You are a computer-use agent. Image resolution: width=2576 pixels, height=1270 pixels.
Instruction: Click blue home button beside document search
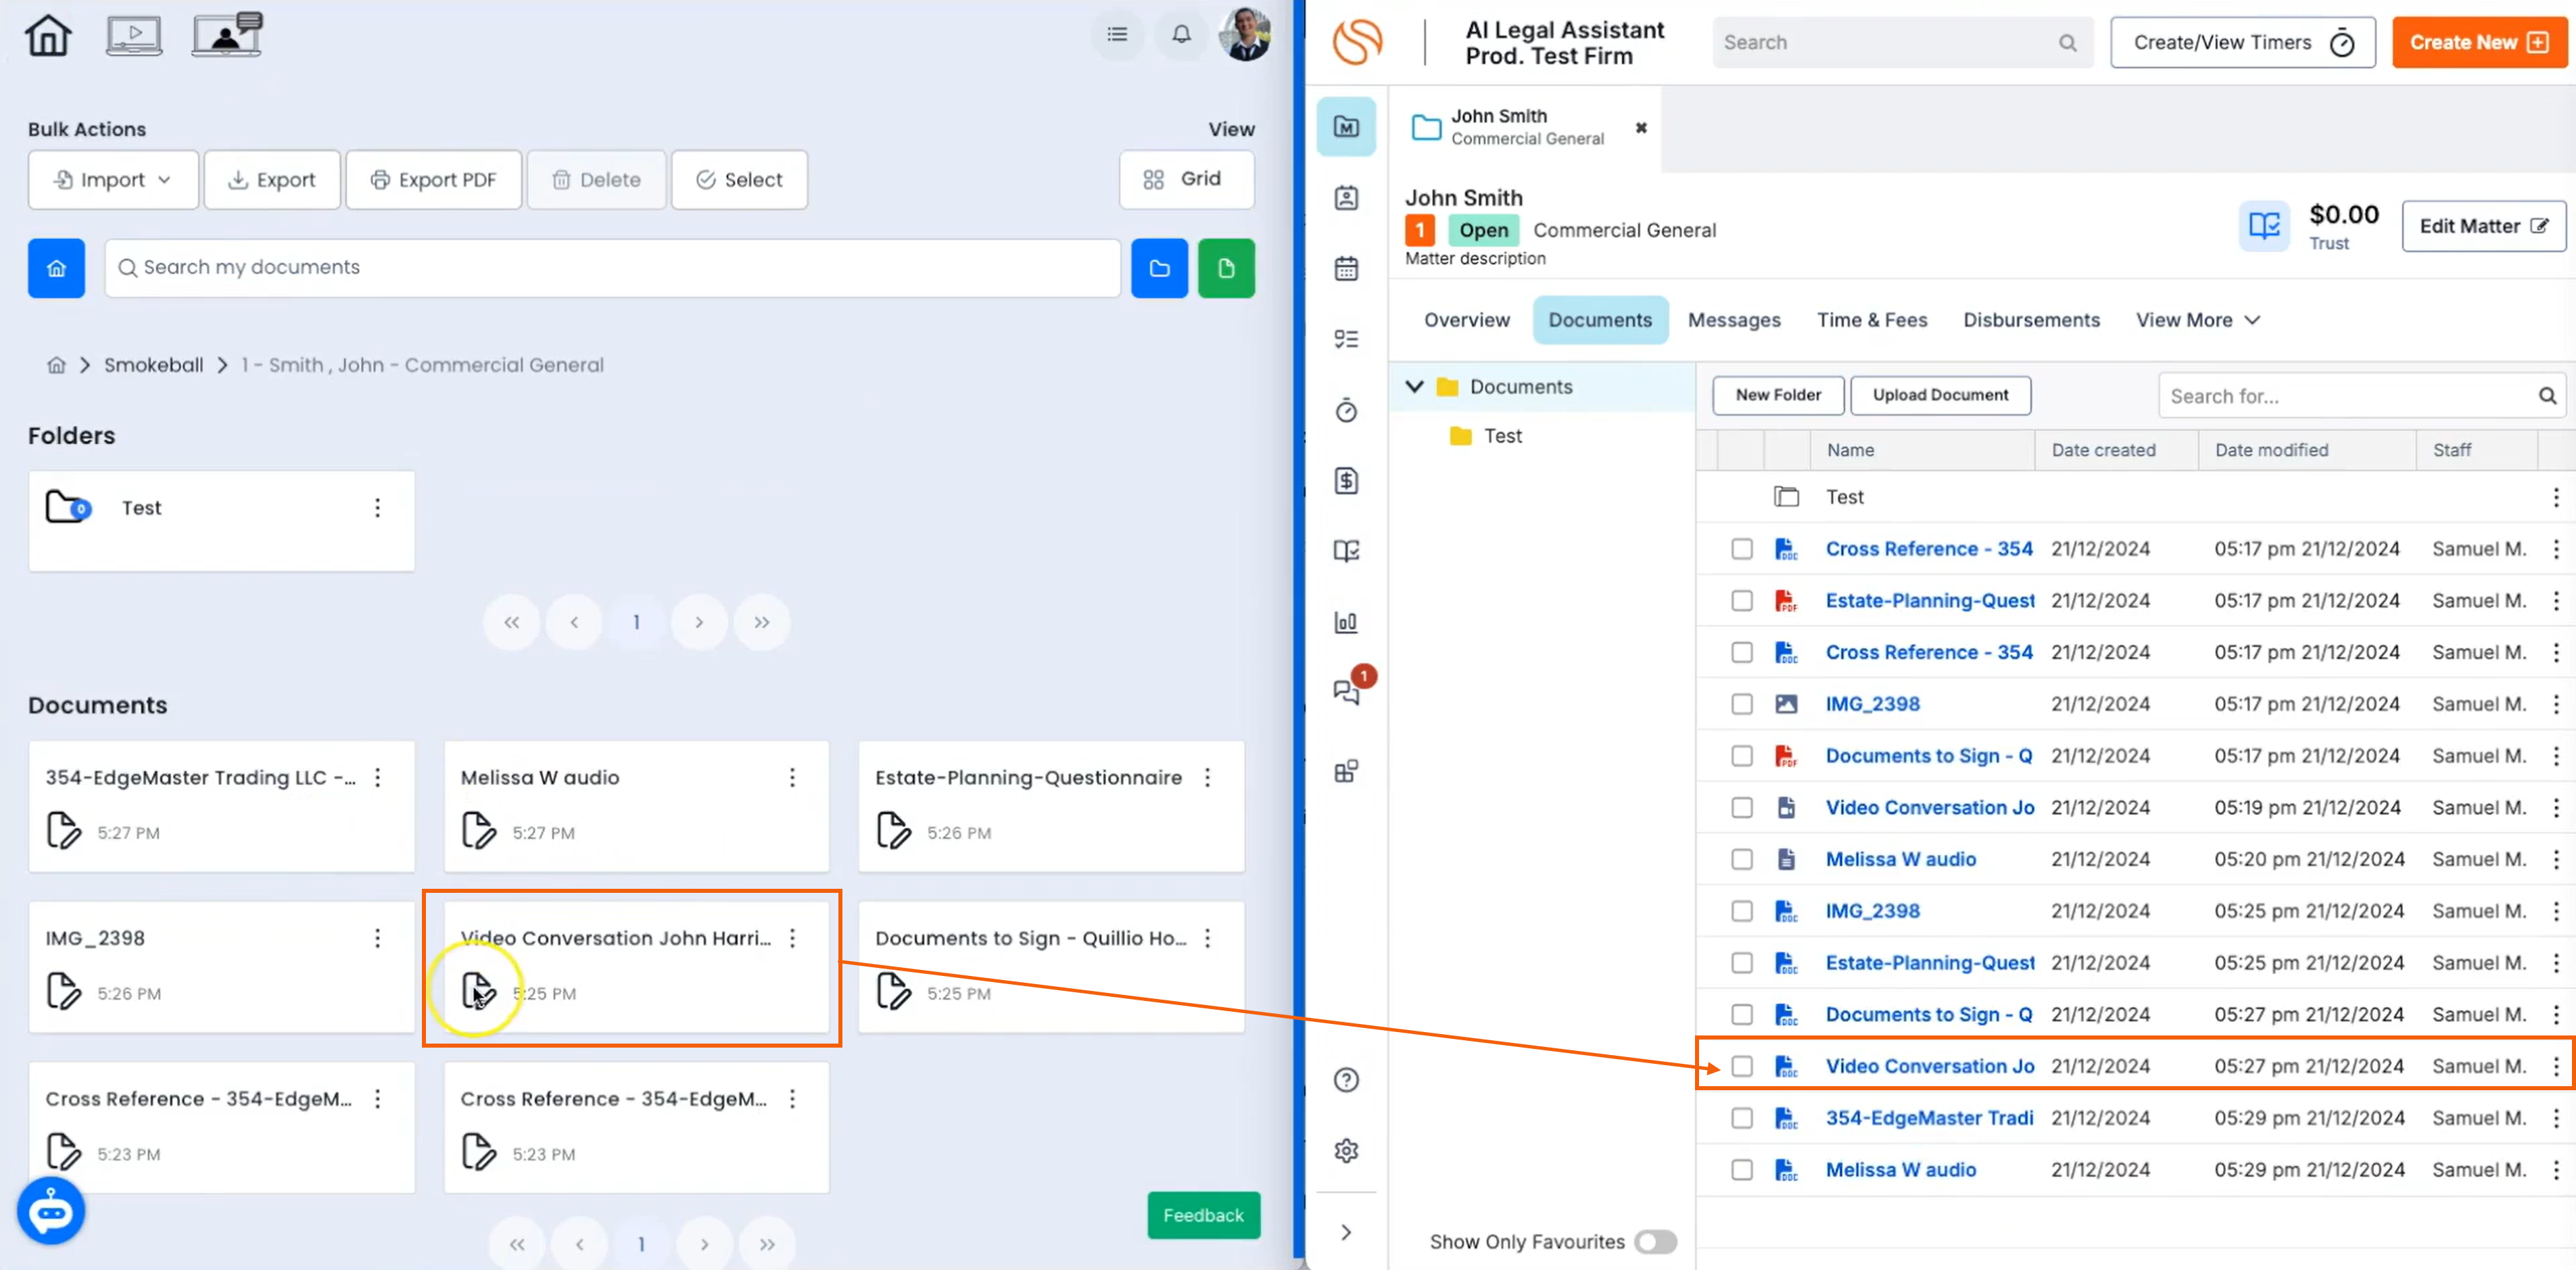(x=56, y=268)
